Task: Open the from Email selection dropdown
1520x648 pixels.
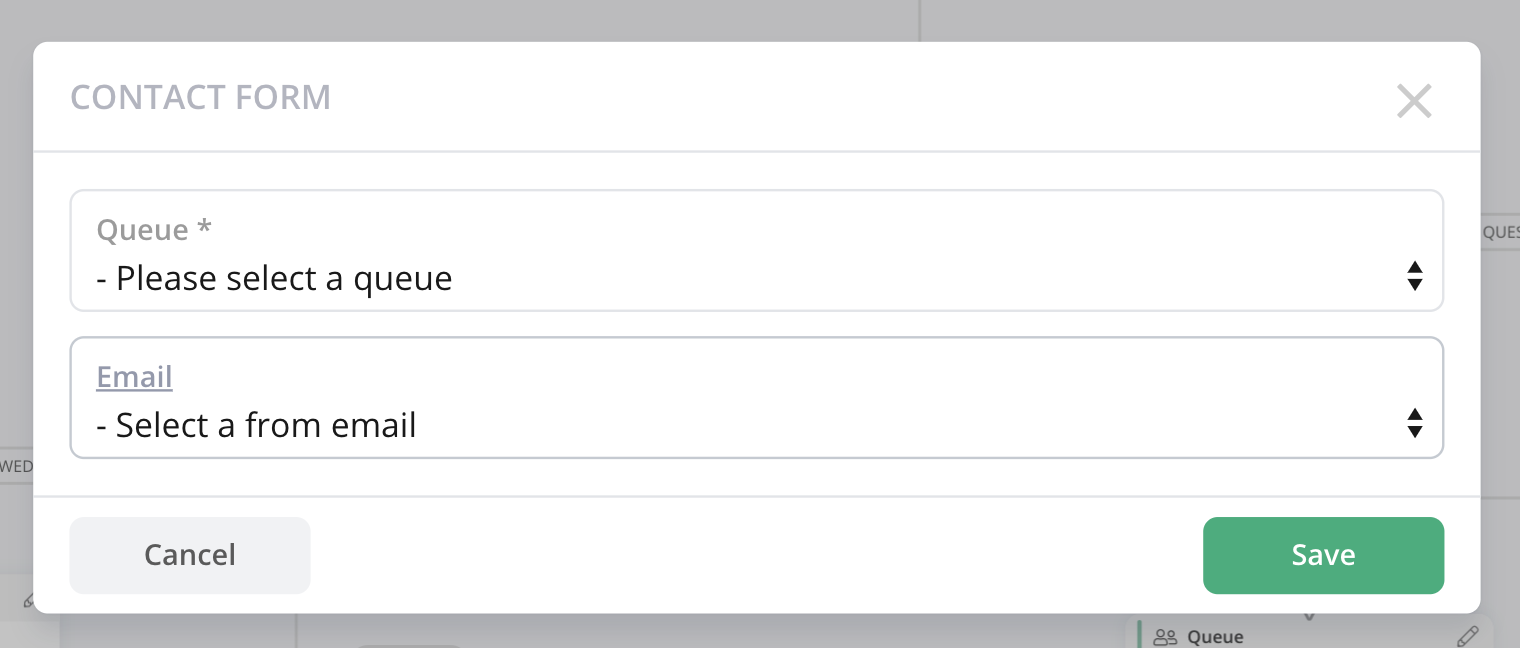Action: click(756, 398)
